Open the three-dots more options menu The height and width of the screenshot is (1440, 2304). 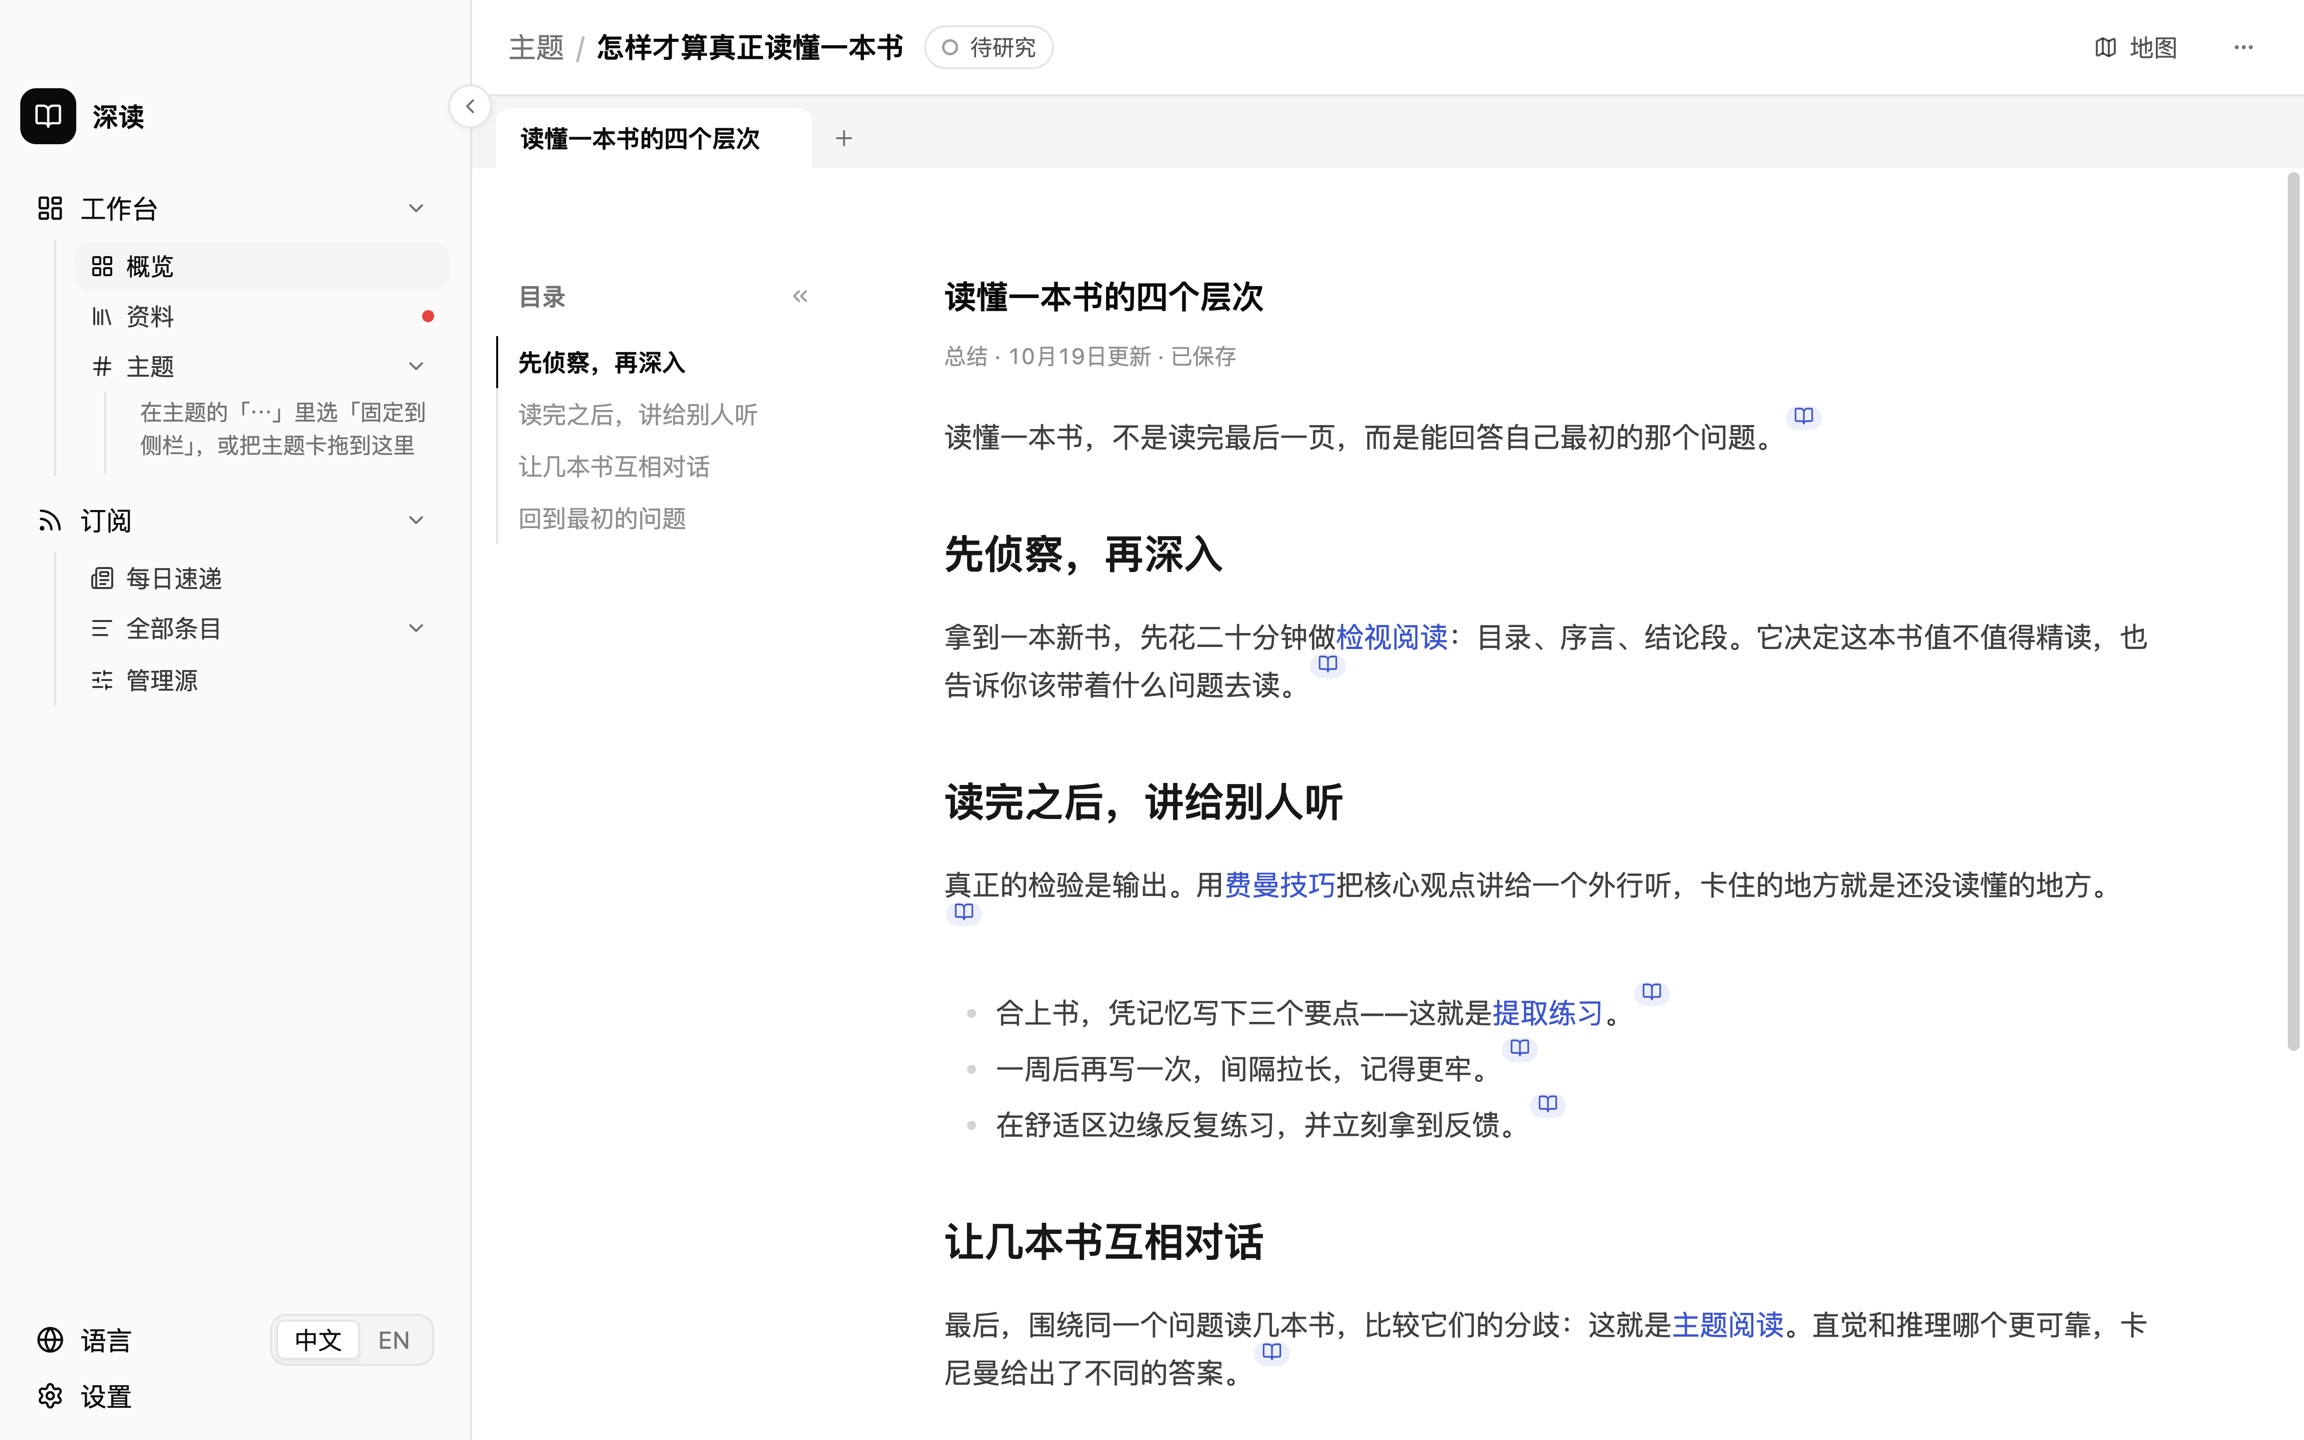[x=2243, y=47]
